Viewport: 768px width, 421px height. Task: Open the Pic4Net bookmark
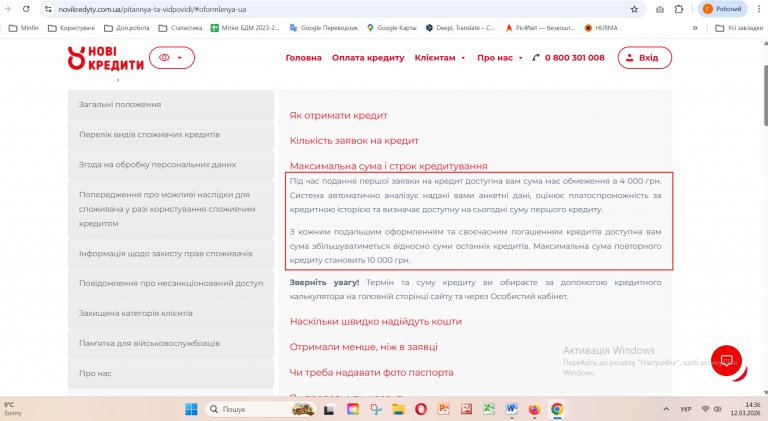coord(540,28)
